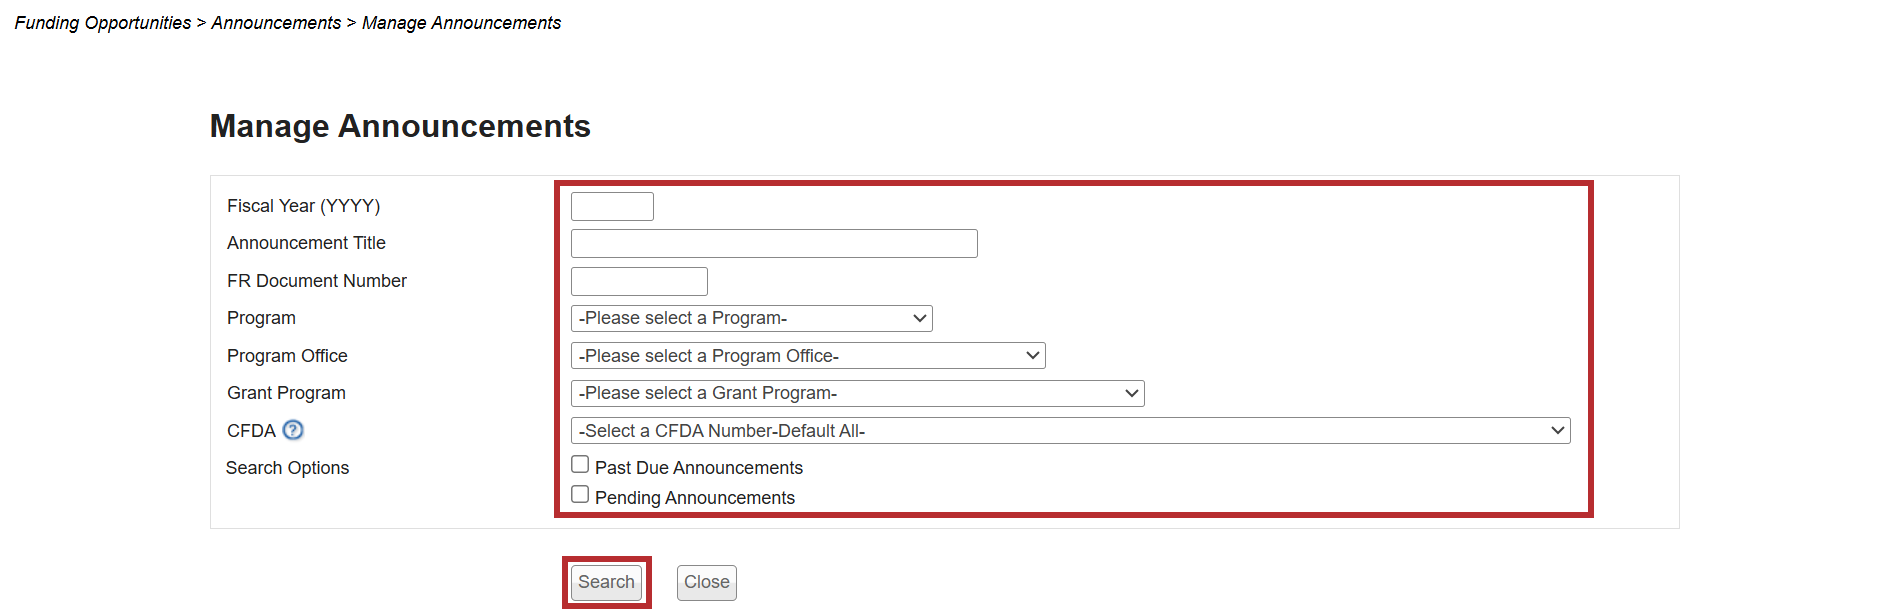Focus the FR Document Number input box
The image size is (1889, 616).
(639, 281)
